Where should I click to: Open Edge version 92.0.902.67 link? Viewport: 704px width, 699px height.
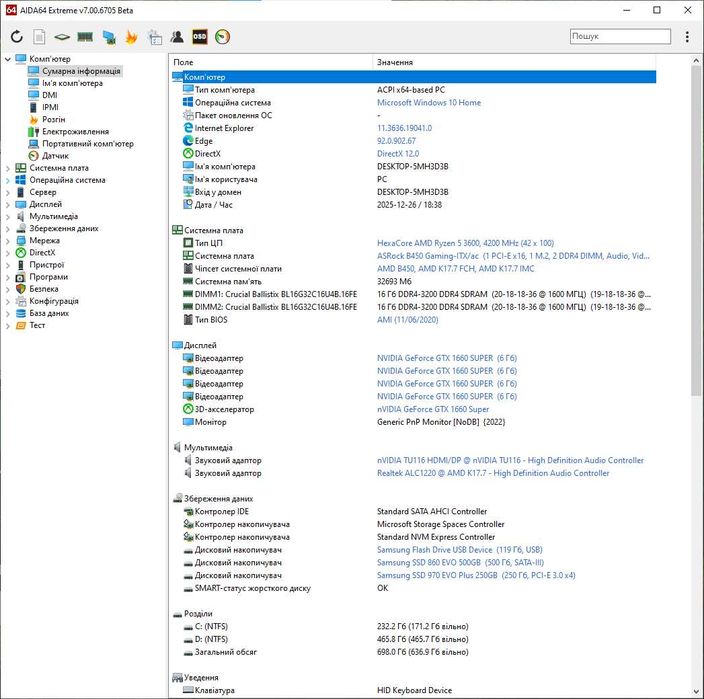click(396, 141)
